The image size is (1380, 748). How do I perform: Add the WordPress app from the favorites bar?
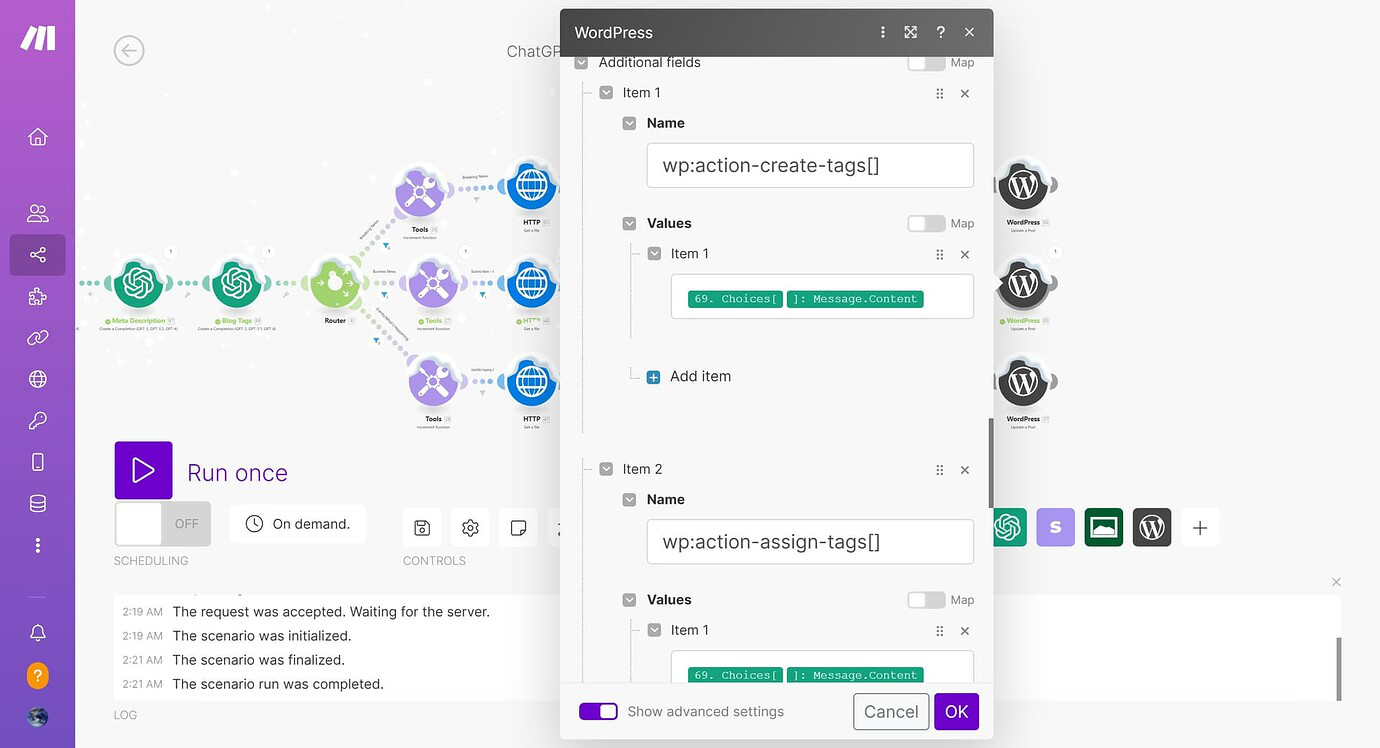1152,527
